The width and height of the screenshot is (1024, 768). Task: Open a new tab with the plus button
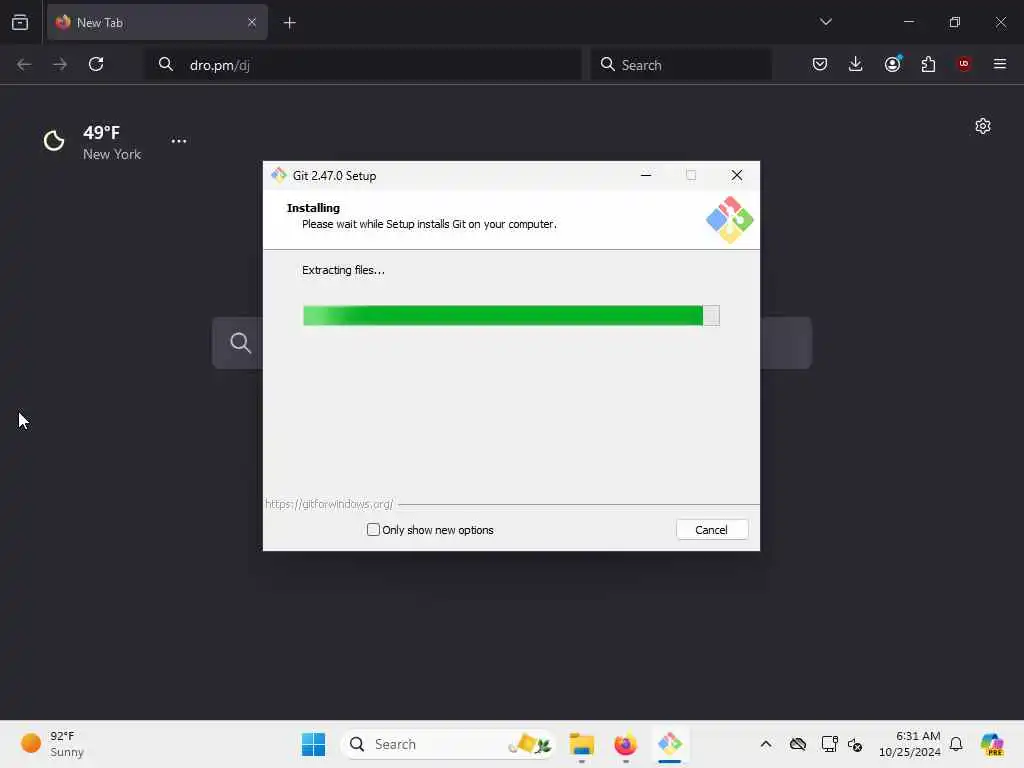point(289,23)
